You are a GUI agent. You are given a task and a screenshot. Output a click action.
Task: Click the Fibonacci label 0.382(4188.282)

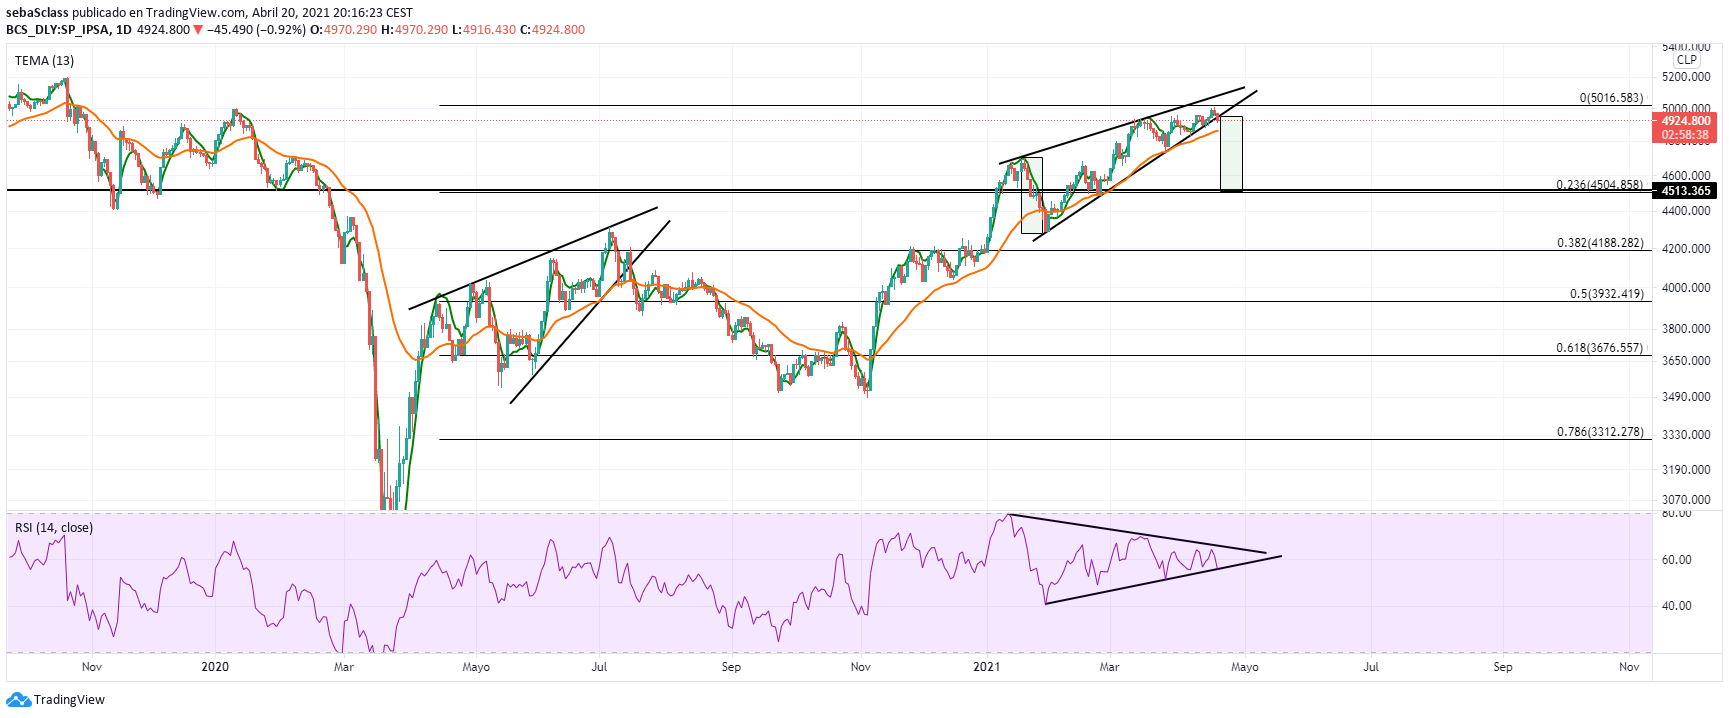tap(1600, 243)
